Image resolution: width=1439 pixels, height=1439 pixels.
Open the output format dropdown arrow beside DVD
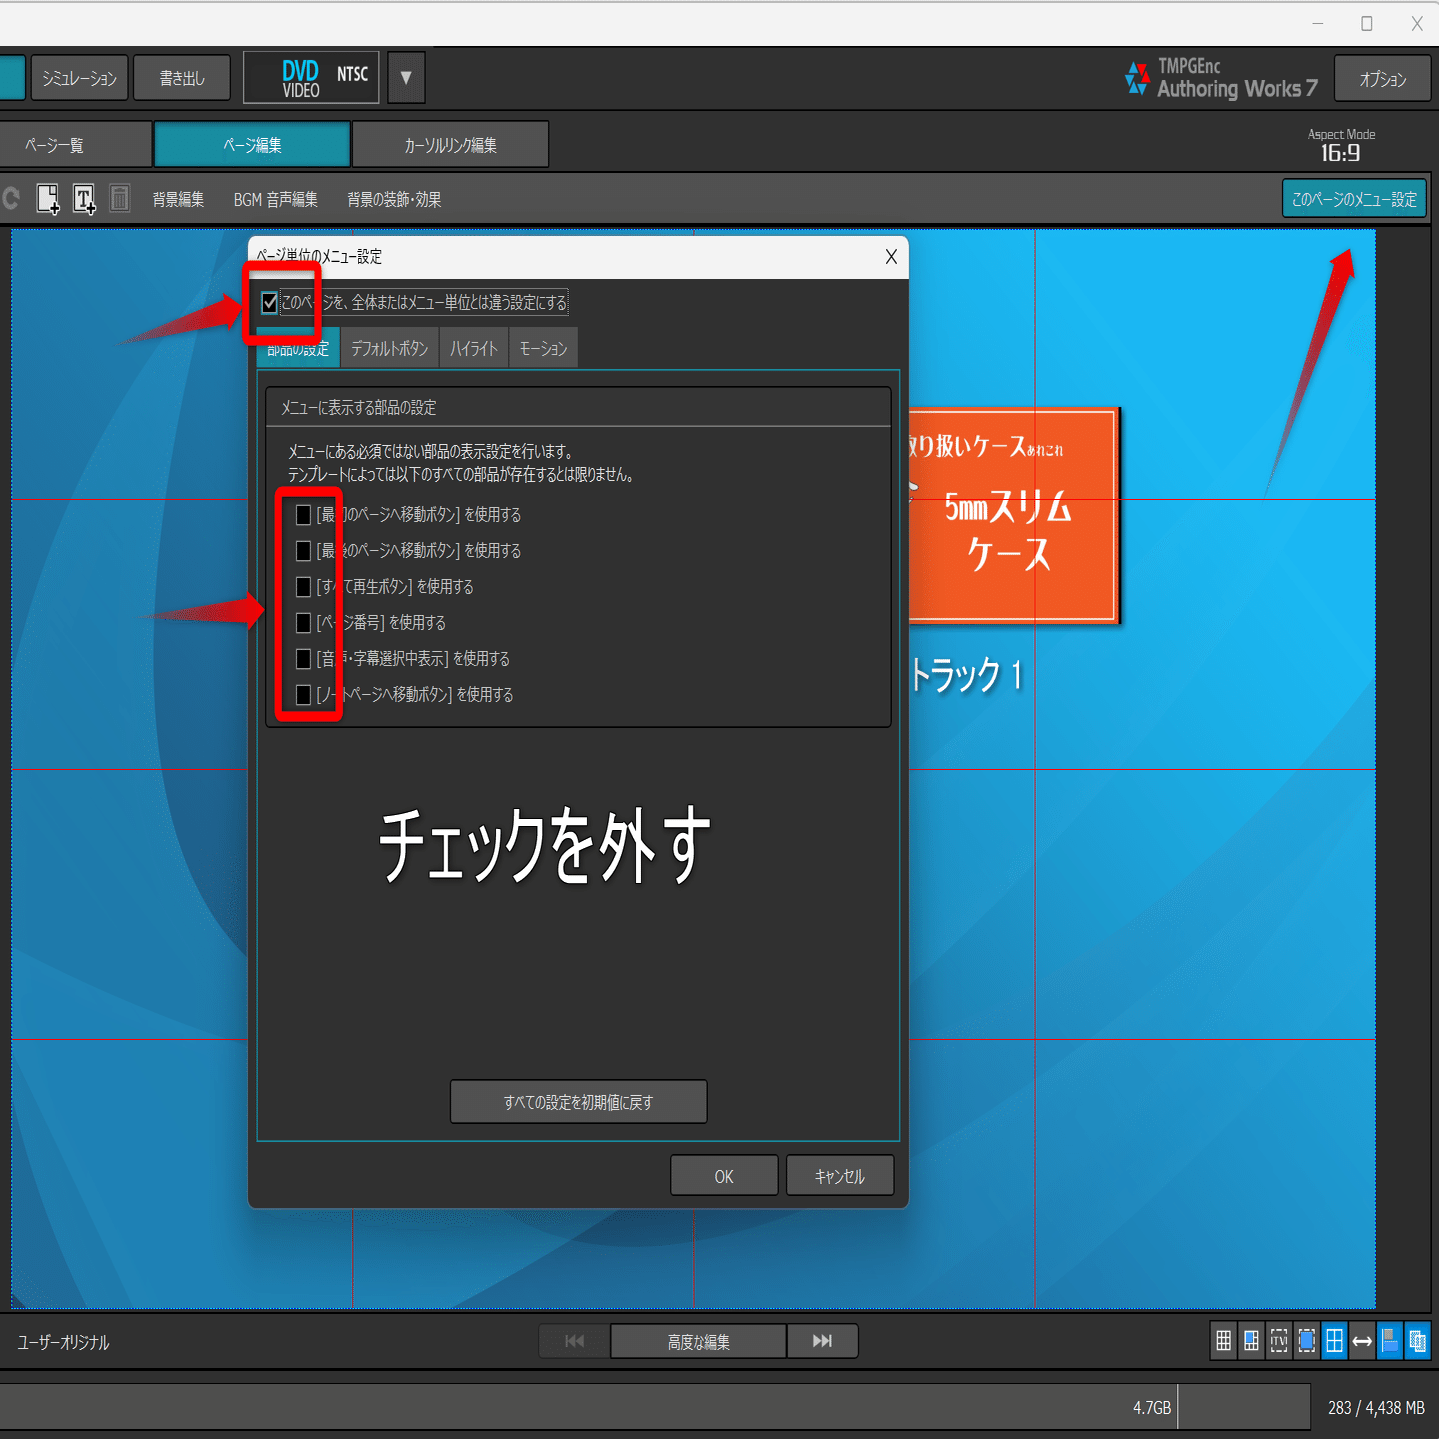(x=406, y=77)
